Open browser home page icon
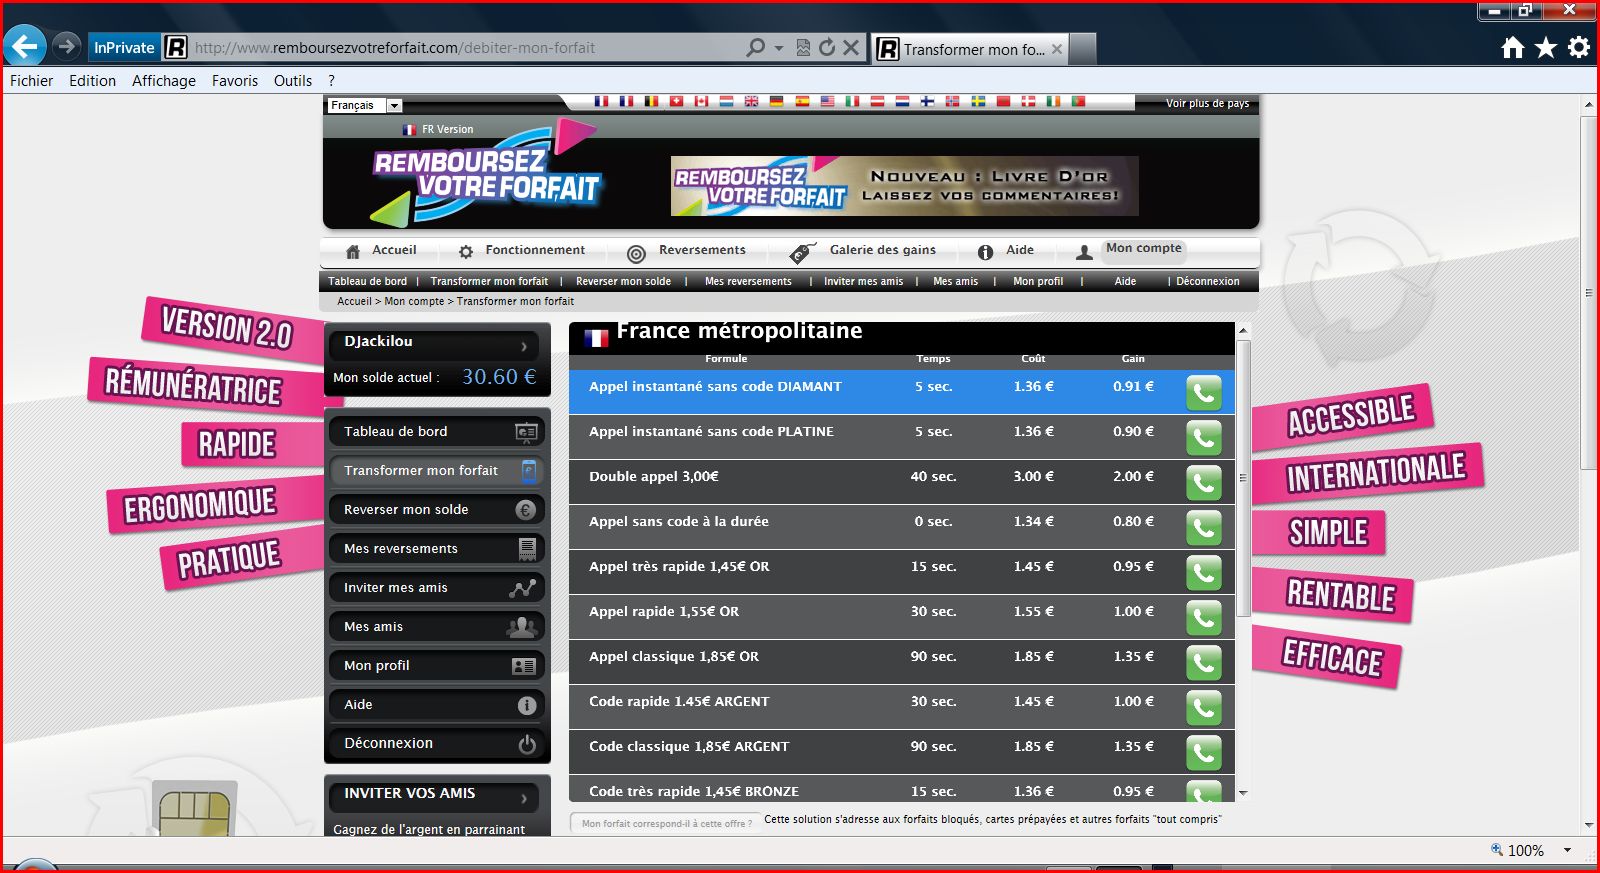 1513,47
